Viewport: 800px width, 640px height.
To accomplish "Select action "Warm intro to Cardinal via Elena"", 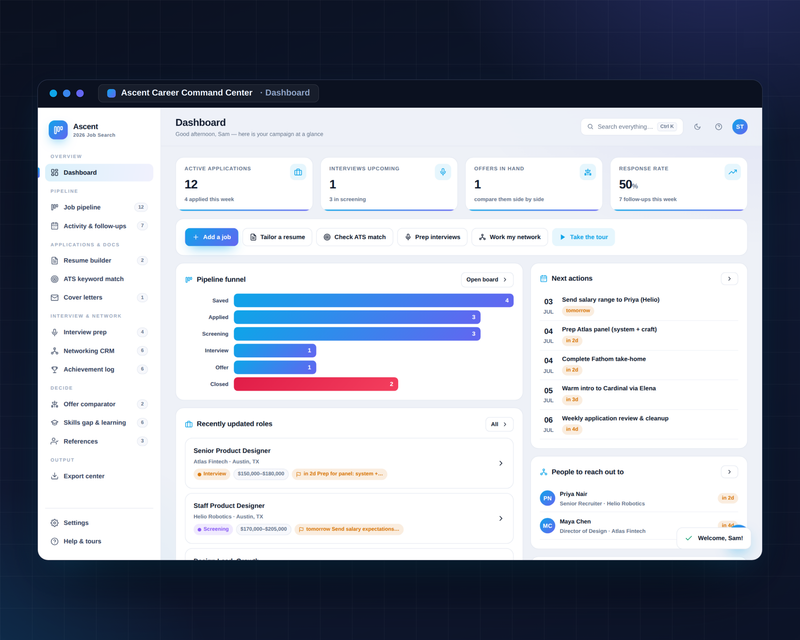I will point(639,395).
